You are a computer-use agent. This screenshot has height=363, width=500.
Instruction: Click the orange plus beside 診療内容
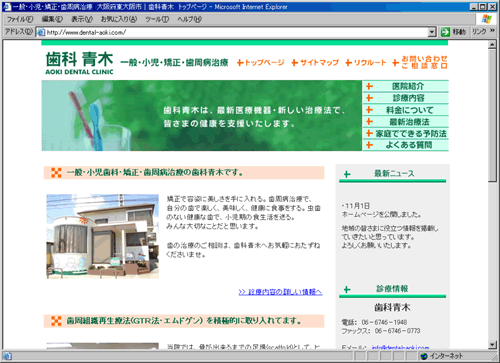pyautogui.click(x=369, y=98)
